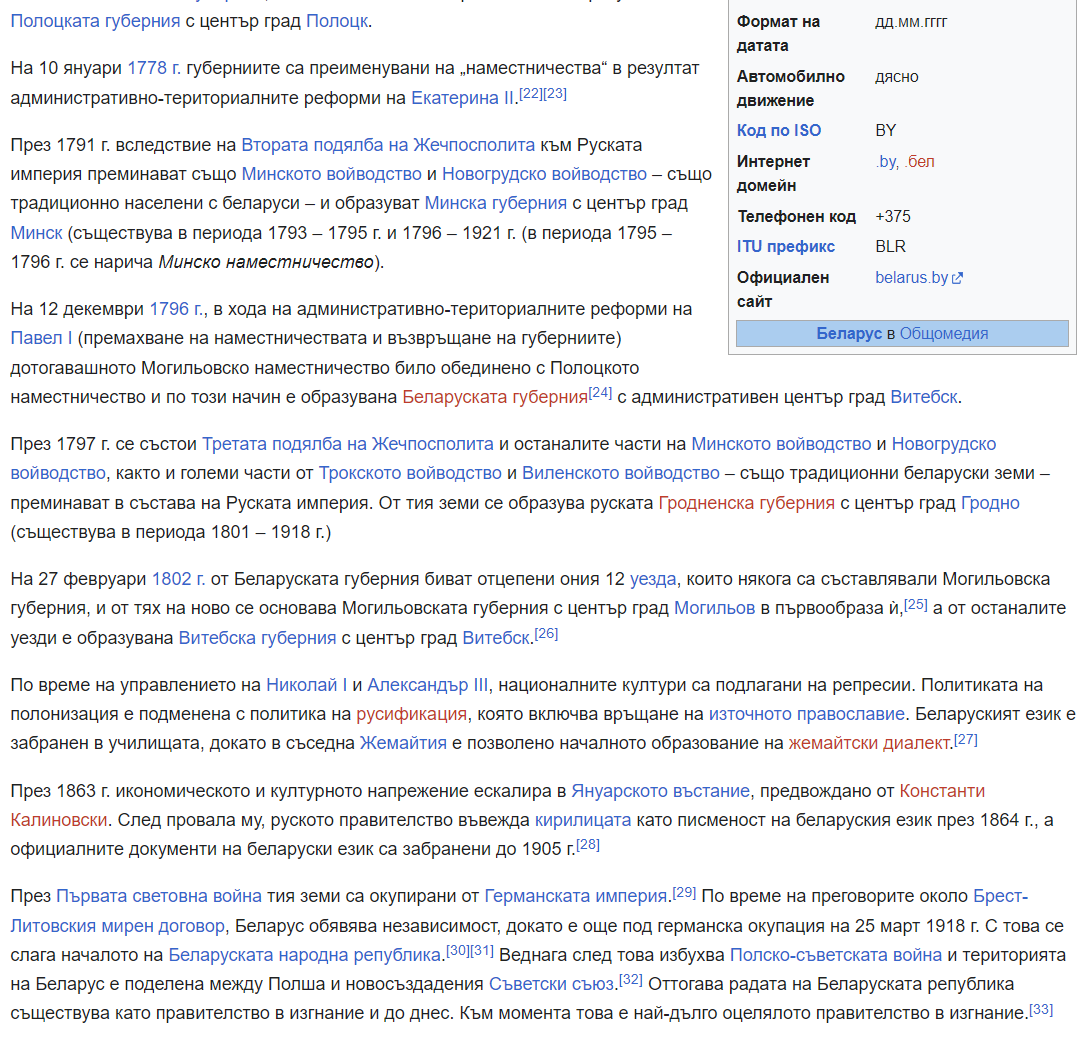Viewport: 1079px width, 1037px height.
Task: Open the Януарското въстание link
Action: (x=661, y=791)
